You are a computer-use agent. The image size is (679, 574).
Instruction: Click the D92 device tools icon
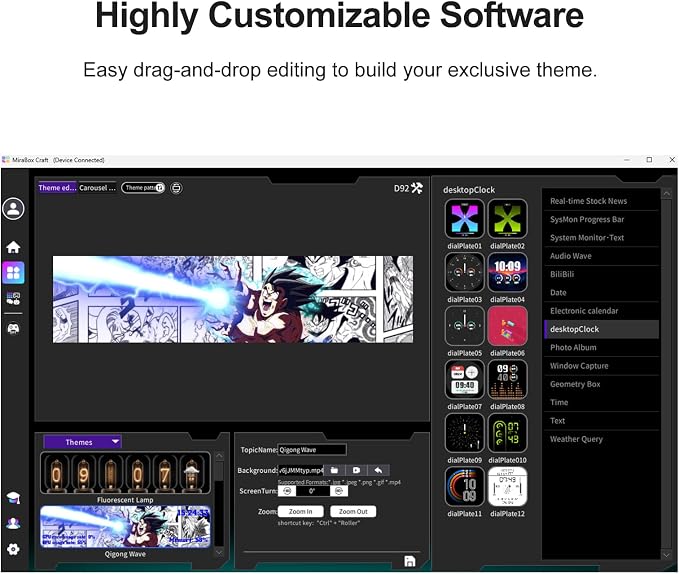[x=417, y=188]
